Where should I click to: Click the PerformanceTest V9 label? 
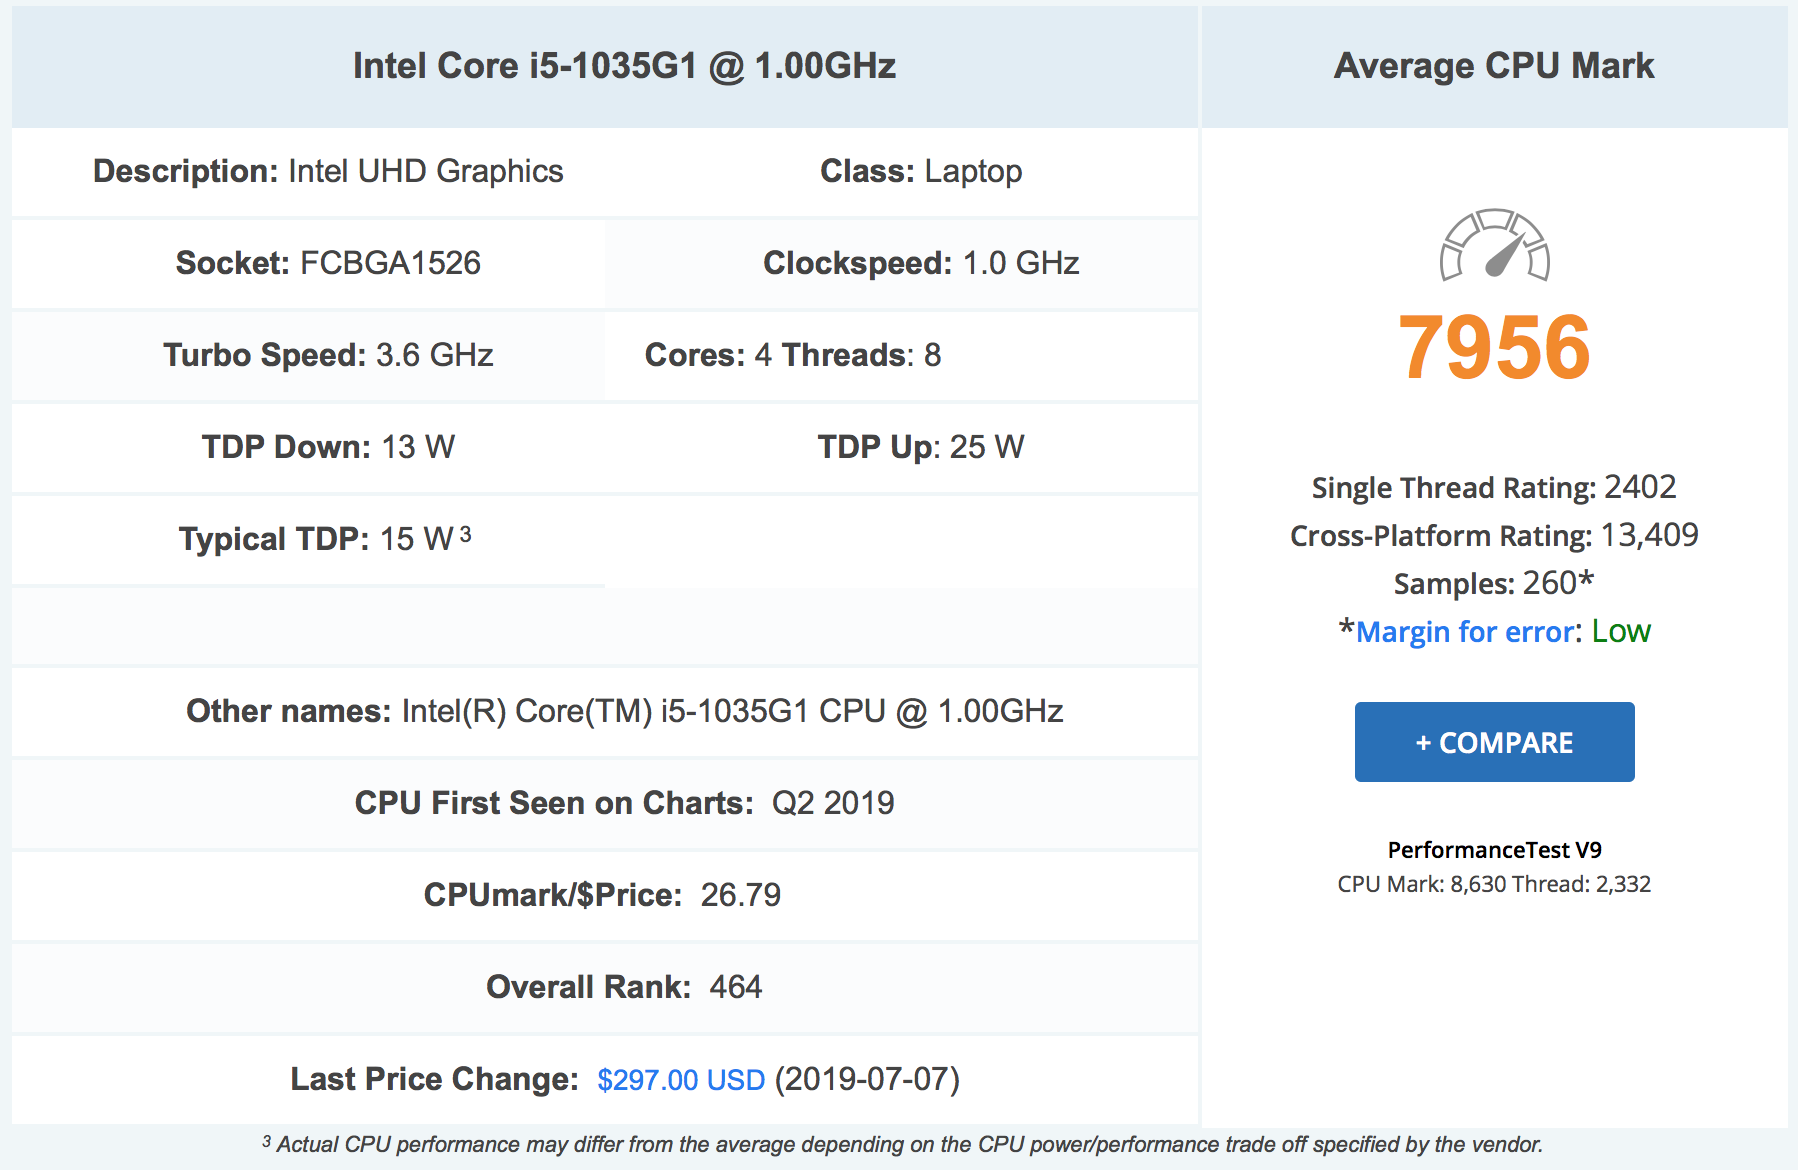point(1494,850)
